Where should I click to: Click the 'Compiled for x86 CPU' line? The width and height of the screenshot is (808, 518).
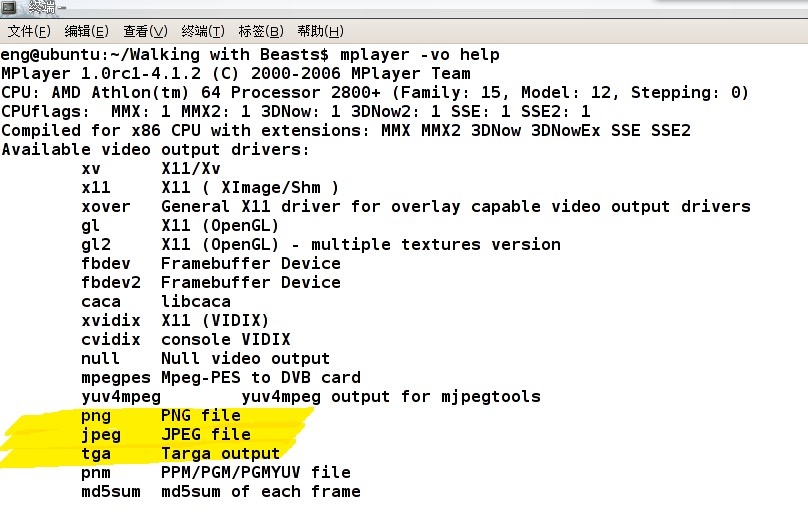click(x=346, y=131)
